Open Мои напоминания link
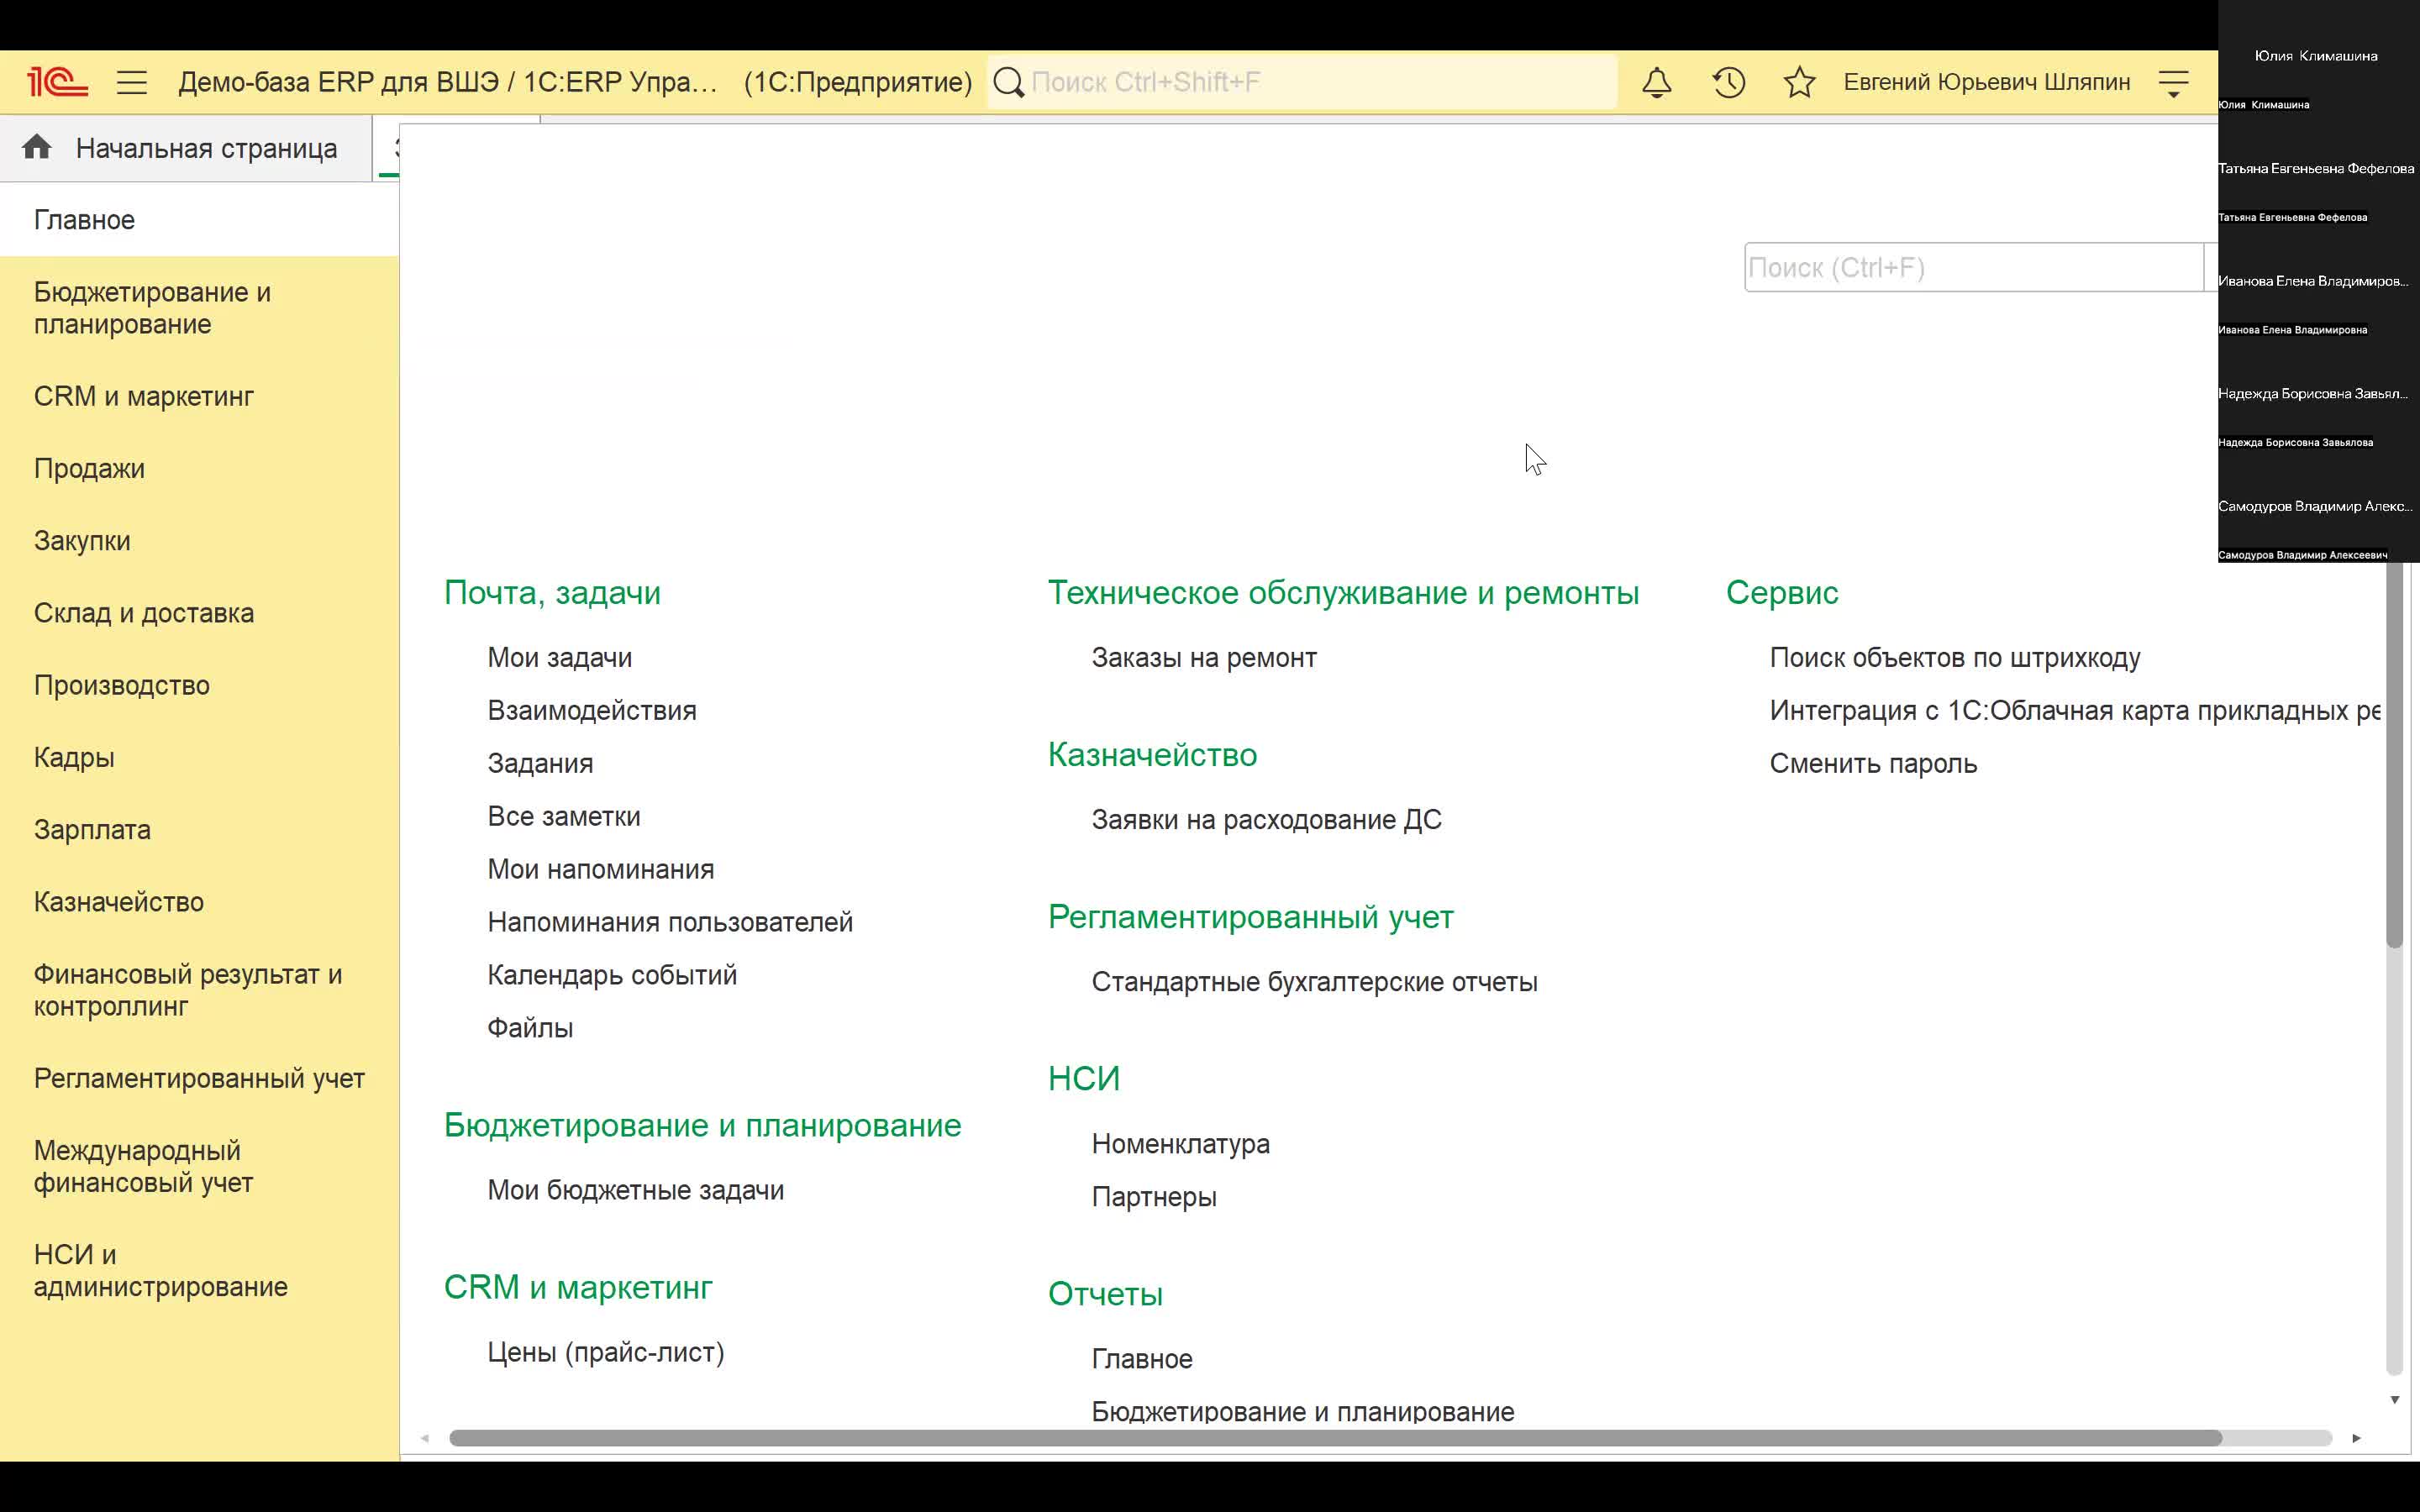This screenshot has height=1512, width=2420. tap(601, 870)
